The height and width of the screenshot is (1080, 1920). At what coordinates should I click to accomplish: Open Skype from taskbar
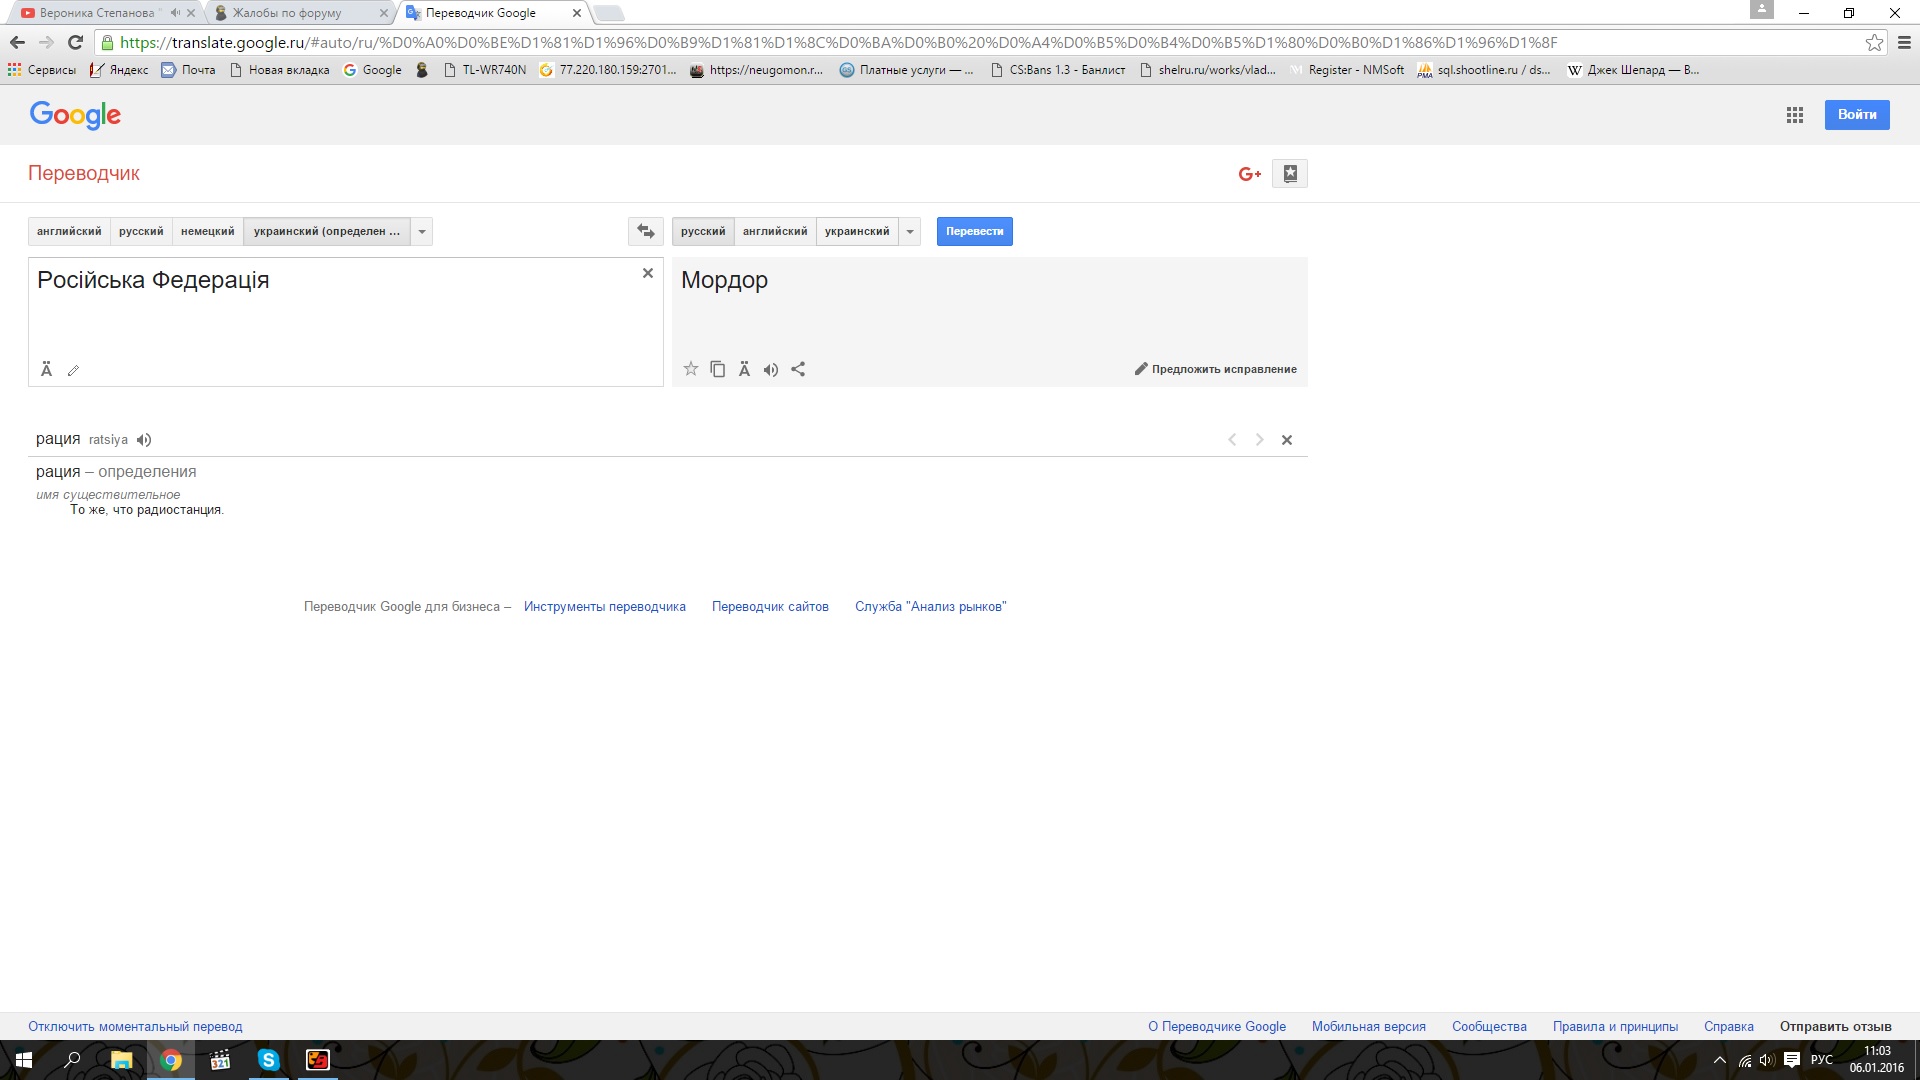coord(268,1060)
